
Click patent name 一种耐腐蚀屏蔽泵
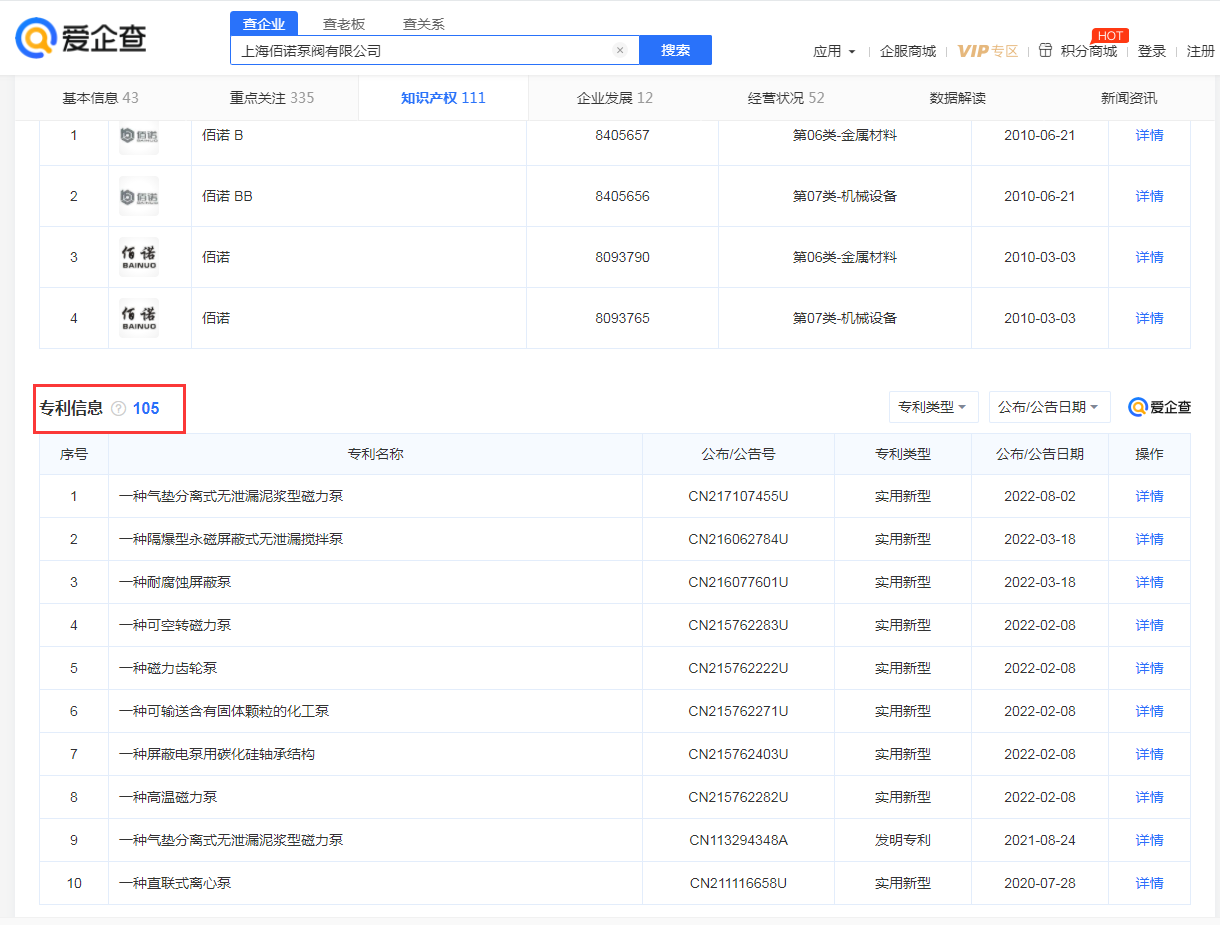175,582
